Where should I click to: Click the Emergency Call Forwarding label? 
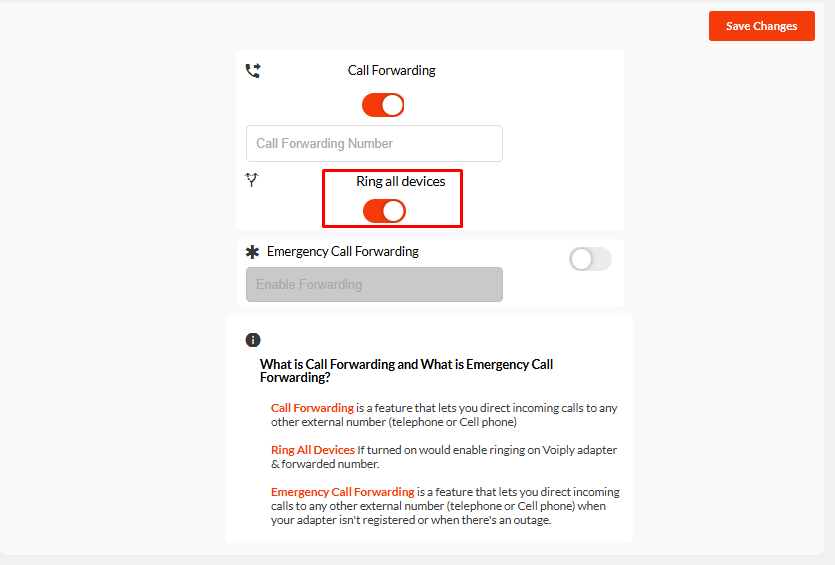pyautogui.click(x=343, y=251)
